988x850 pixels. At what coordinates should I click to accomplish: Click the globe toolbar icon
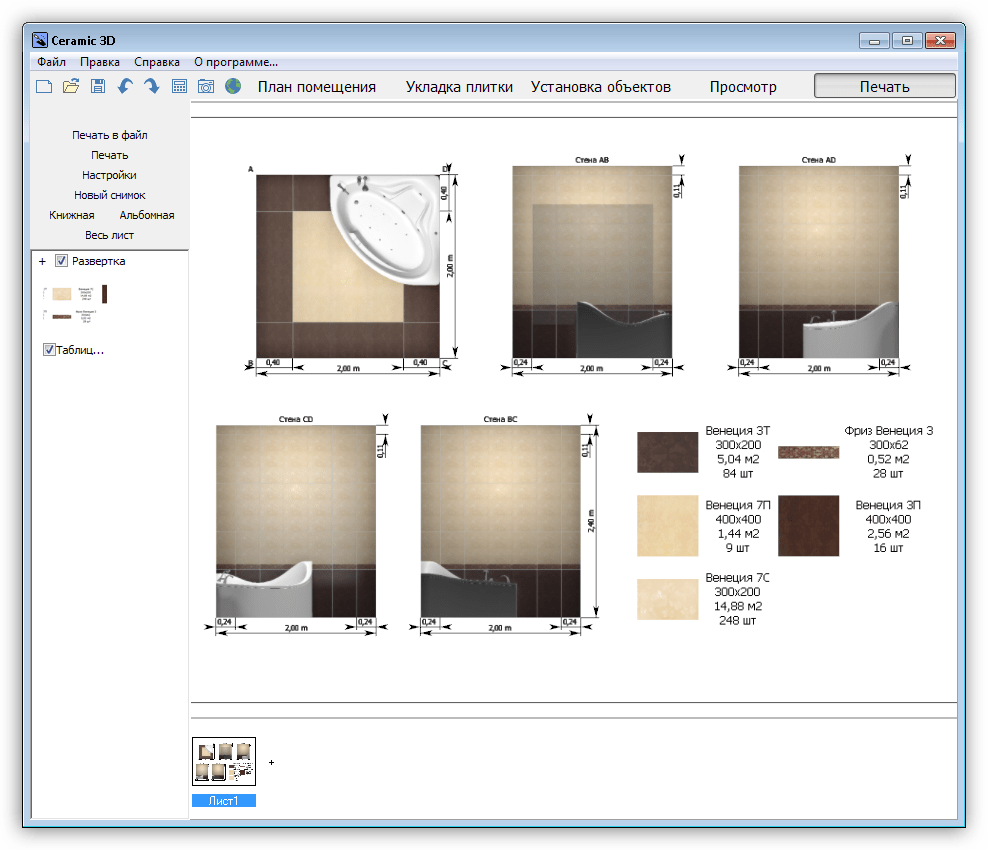pyautogui.click(x=233, y=86)
